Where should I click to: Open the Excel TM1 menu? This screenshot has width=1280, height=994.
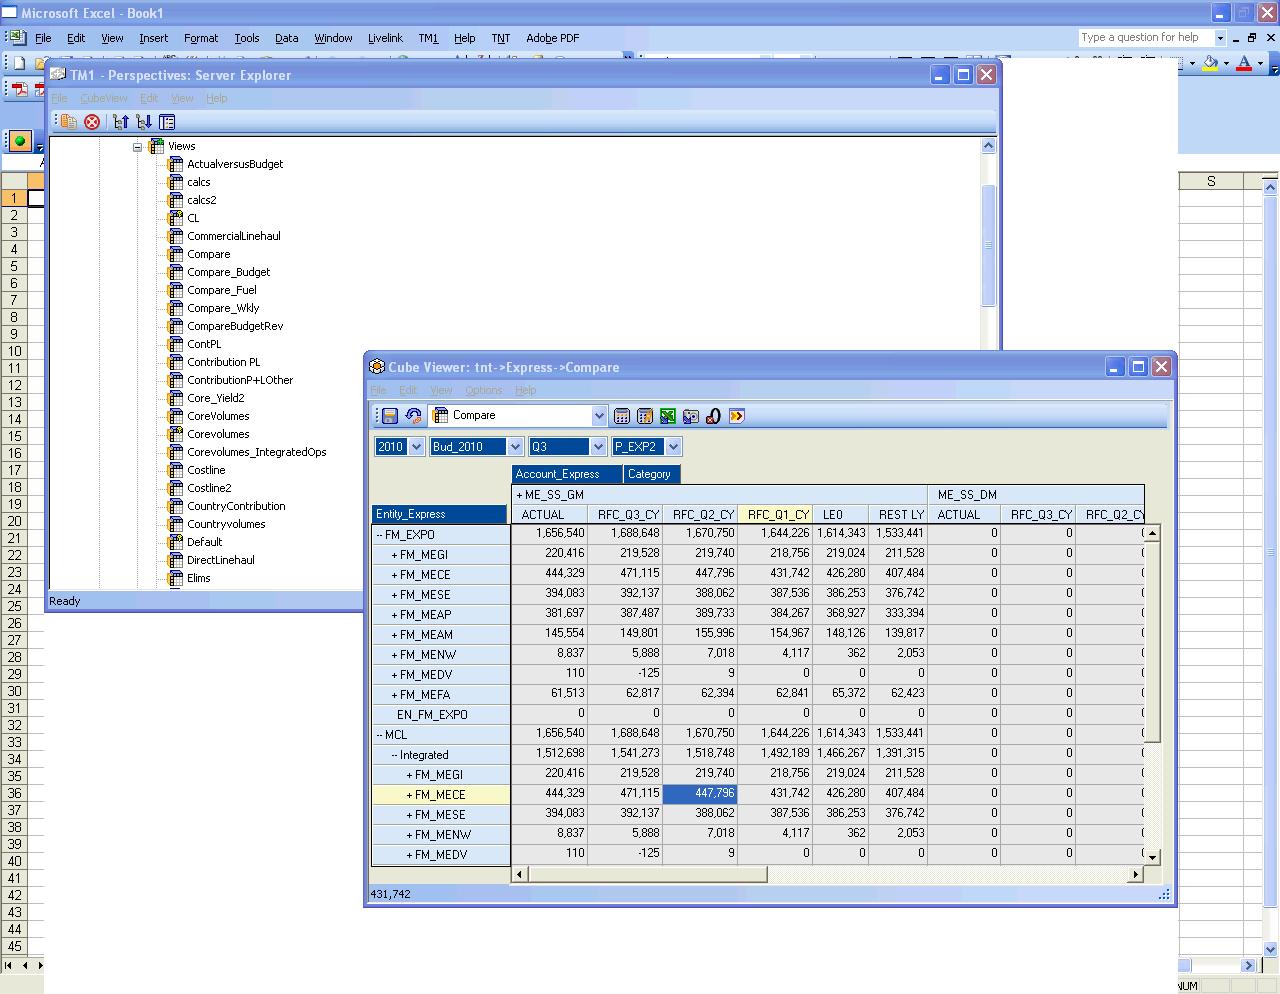[x=428, y=38]
